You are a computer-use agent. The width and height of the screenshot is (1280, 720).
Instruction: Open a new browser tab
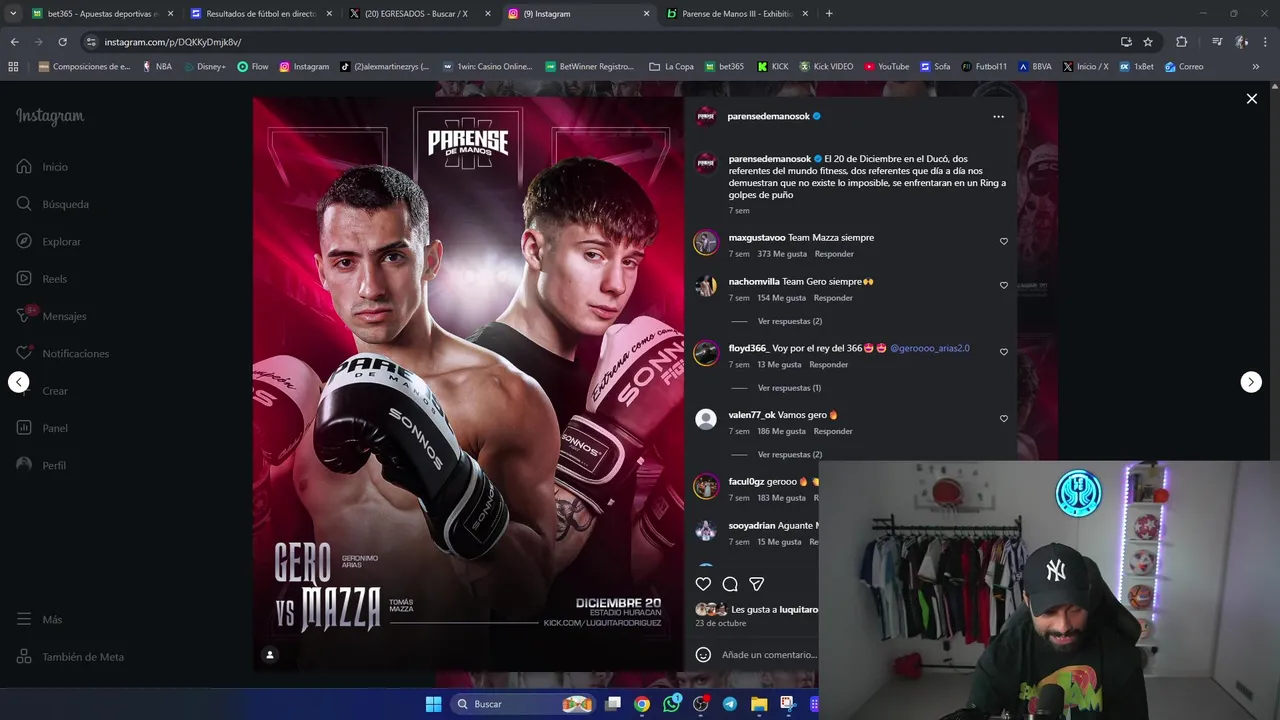tap(829, 14)
